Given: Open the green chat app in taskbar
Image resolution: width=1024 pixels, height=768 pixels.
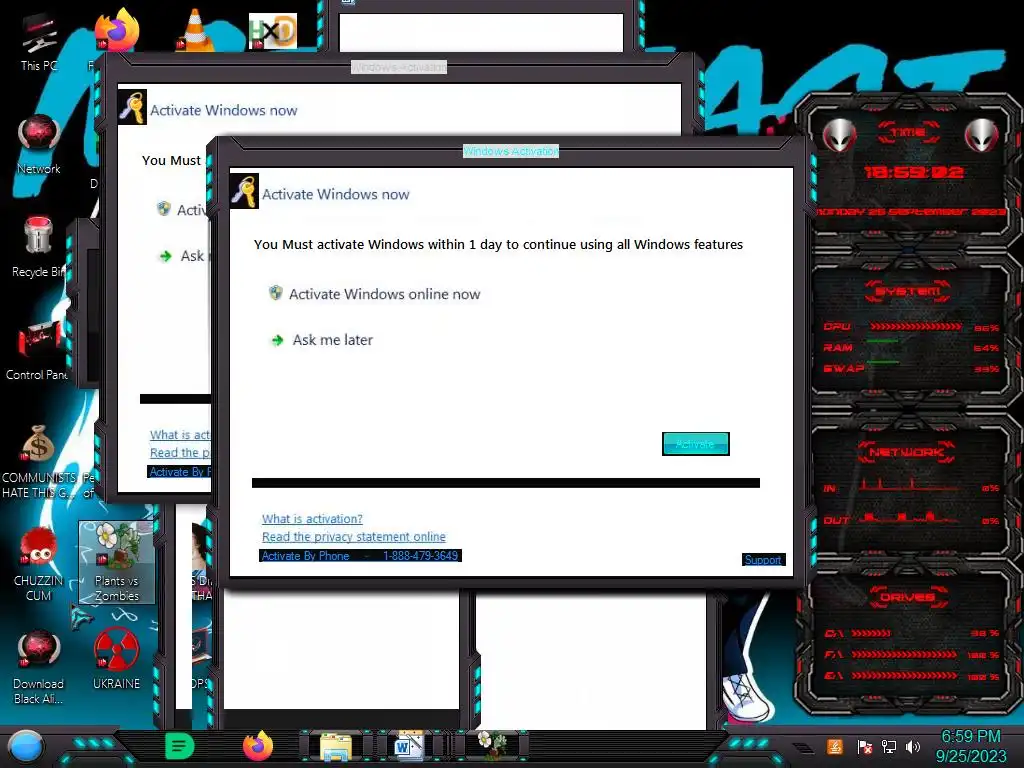Looking at the screenshot, I should 180,746.
